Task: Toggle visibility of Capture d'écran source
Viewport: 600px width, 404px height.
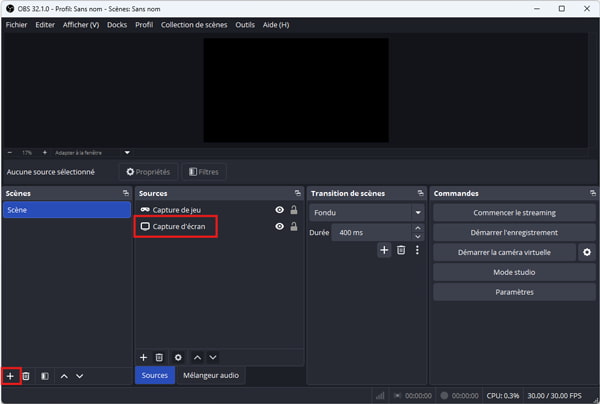Action: 279,227
